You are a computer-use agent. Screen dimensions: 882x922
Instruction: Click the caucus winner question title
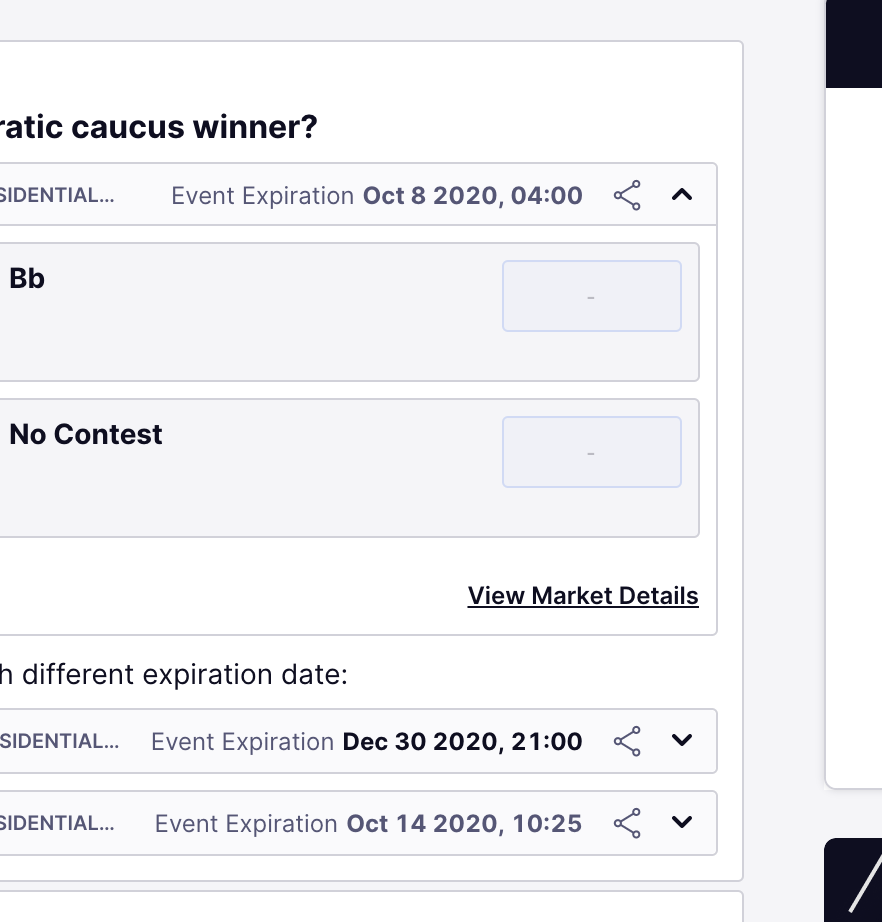click(158, 127)
